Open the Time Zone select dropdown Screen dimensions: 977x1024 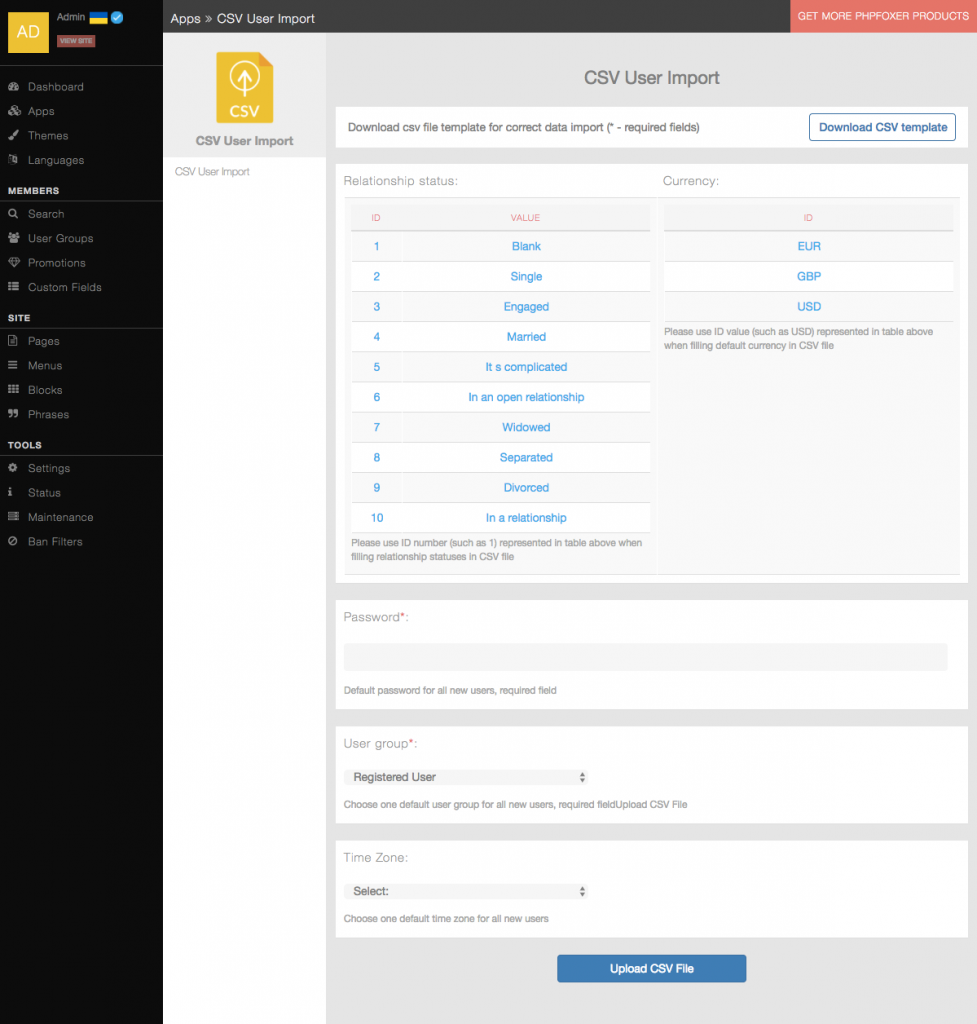tap(466, 891)
